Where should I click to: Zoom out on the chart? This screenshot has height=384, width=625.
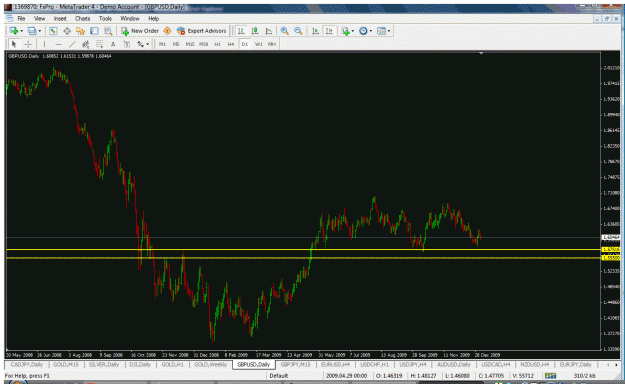pyautogui.click(x=298, y=31)
